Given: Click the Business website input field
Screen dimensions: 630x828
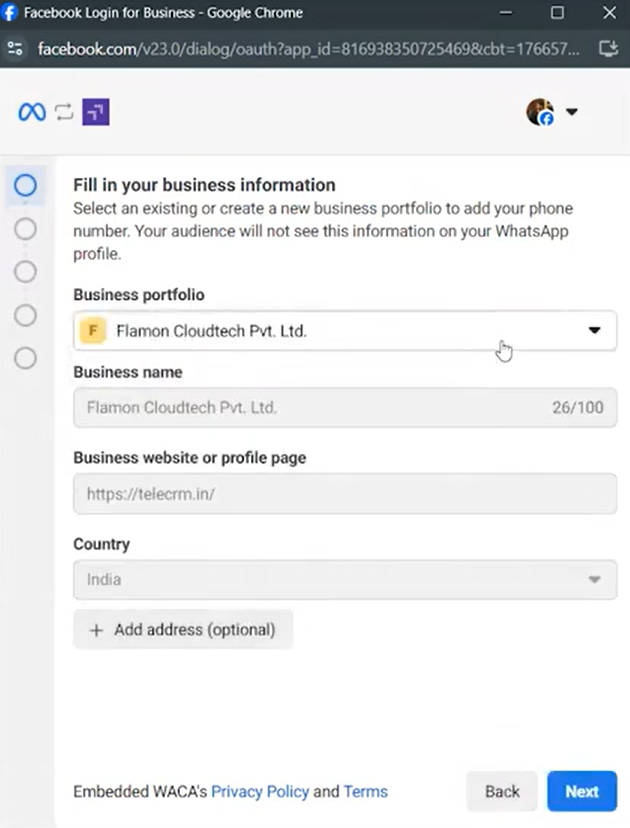Looking at the screenshot, I should point(345,494).
